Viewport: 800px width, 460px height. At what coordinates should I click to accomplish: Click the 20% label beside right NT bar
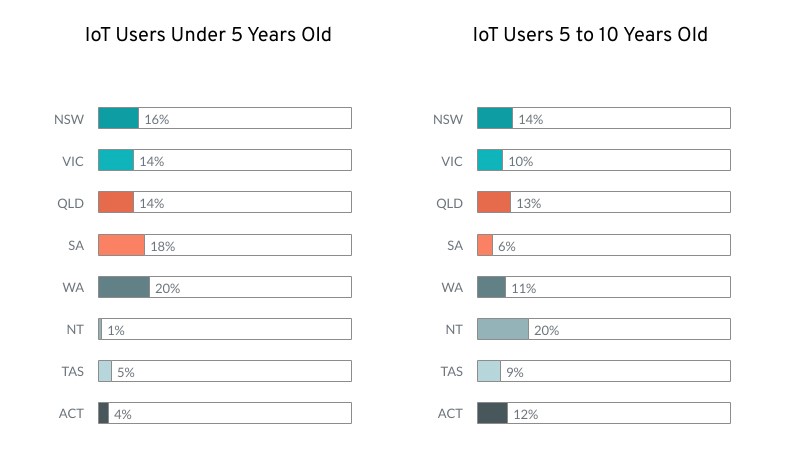pos(546,330)
